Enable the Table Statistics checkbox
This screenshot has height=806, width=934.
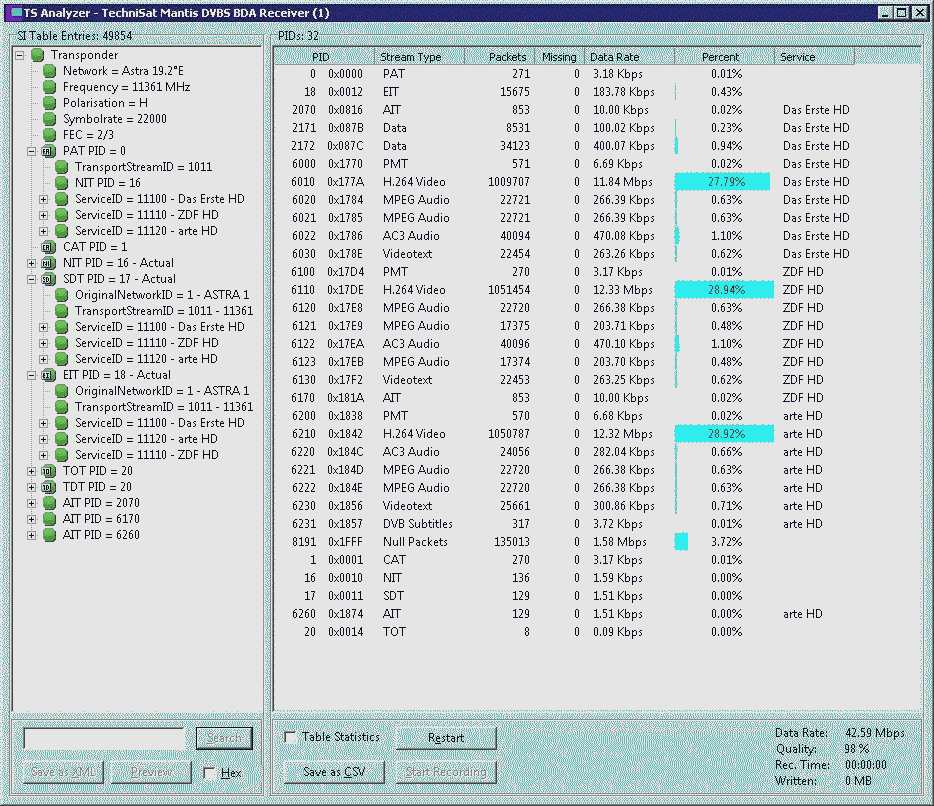click(291, 737)
